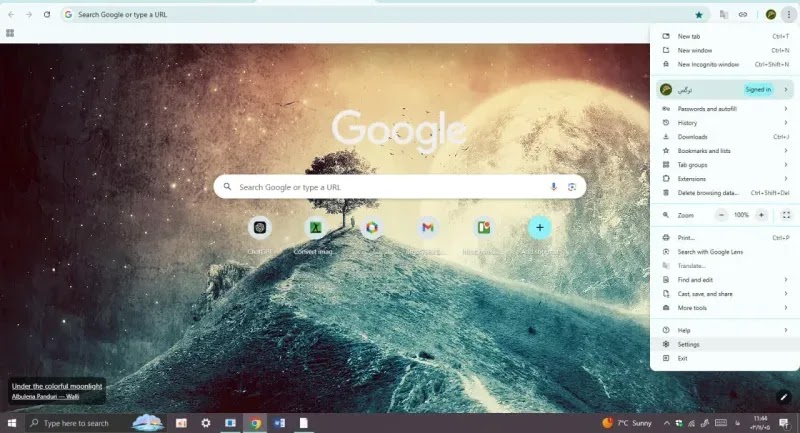
Task: Open 'Under the colorful moonlight' wallpaper link
Action: (57, 386)
